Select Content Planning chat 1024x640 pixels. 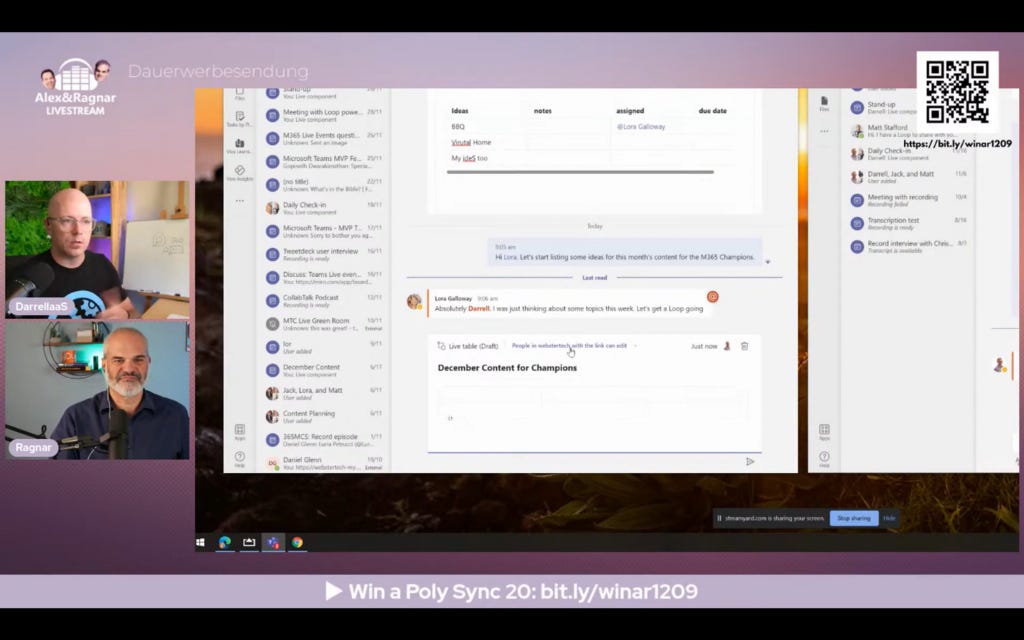(x=325, y=417)
